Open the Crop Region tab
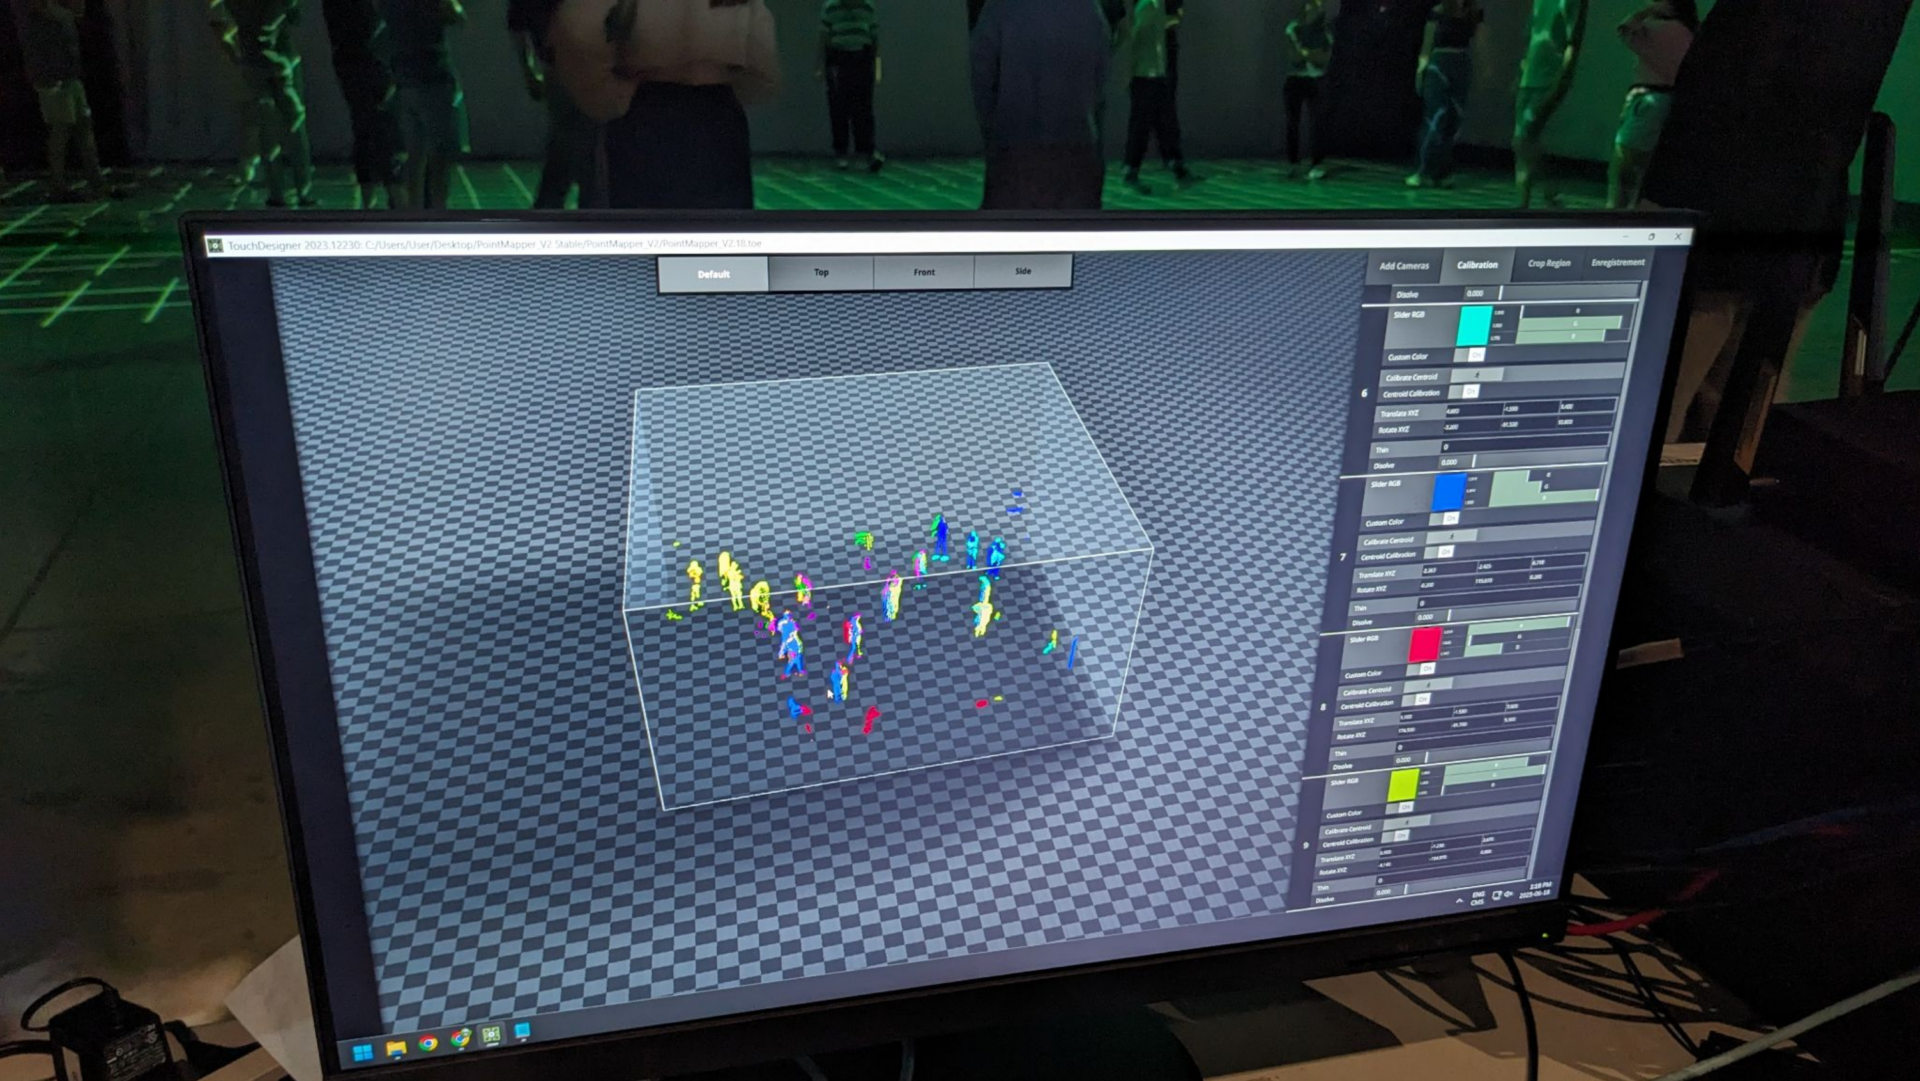Image resolution: width=1920 pixels, height=1081 pixels. click(1548, 263)
